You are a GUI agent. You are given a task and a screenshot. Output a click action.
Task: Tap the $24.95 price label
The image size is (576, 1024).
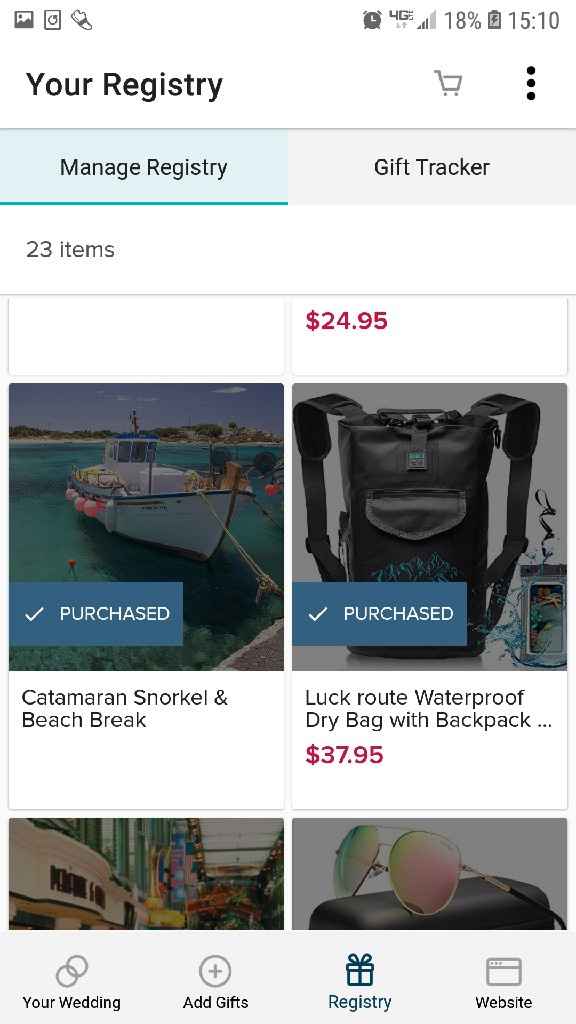[x=346, y=322]
